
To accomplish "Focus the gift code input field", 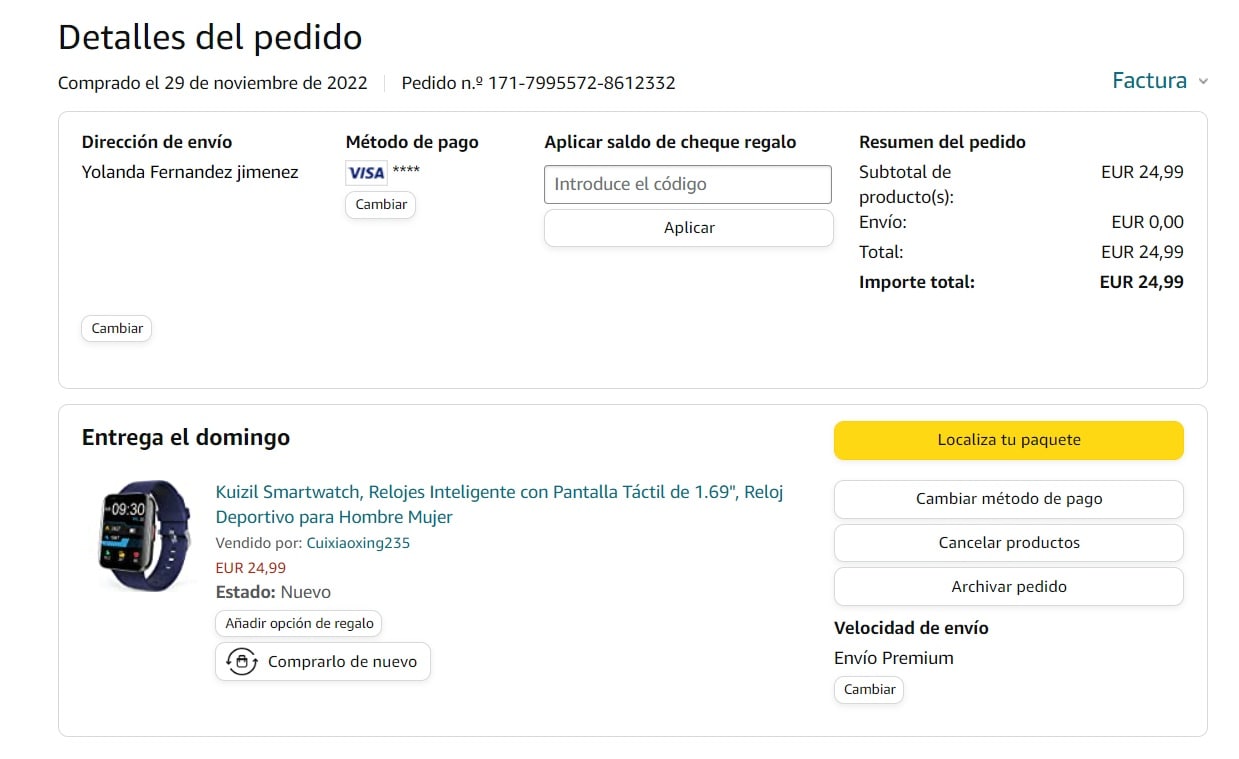I will pyautogui.click(x=688, y=184).
